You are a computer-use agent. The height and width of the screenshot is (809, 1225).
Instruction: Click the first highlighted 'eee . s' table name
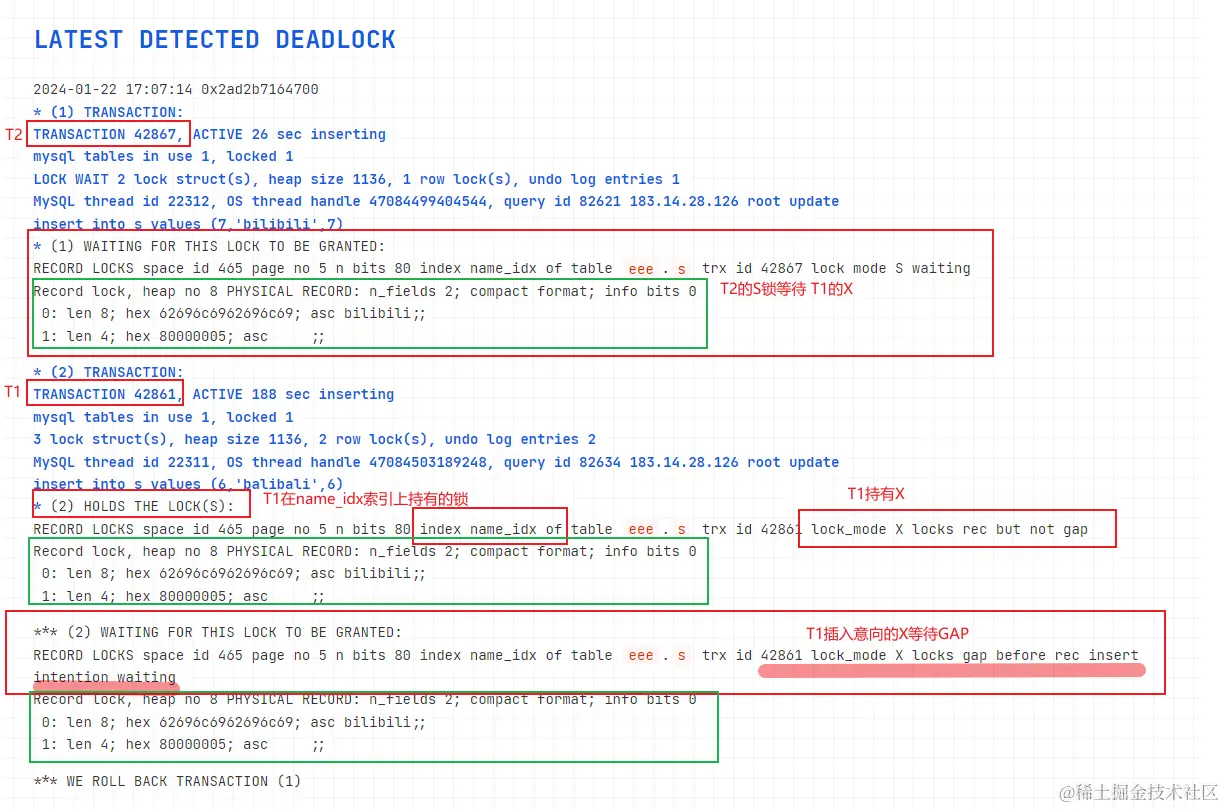pyautogui.click(x=657, y=268)
